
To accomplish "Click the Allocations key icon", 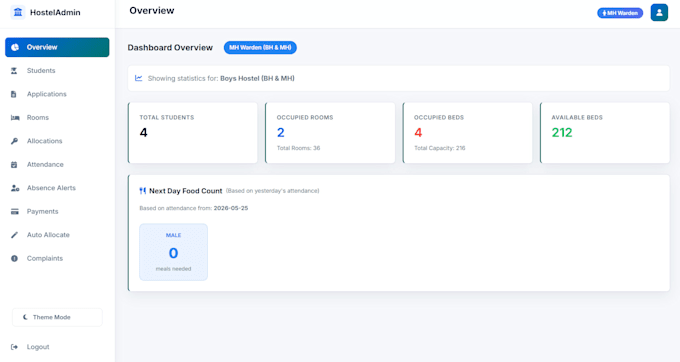I will [x=14, y=141].
